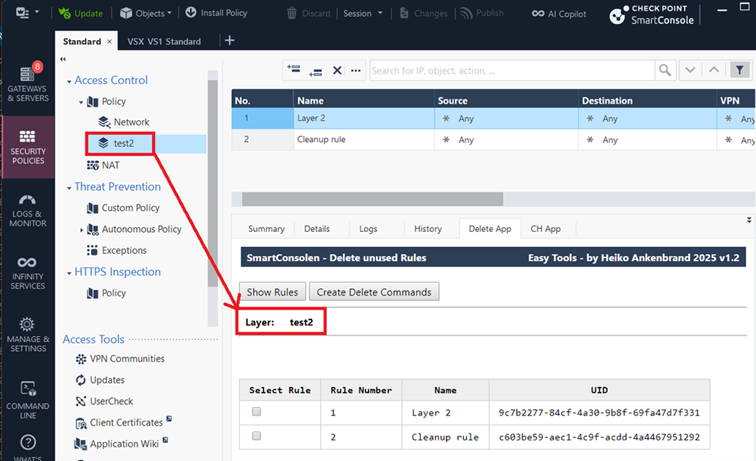This screenshot has width=756, height=461.
Task: Click the Show Rules button
Action: click(x=272, y=292)
